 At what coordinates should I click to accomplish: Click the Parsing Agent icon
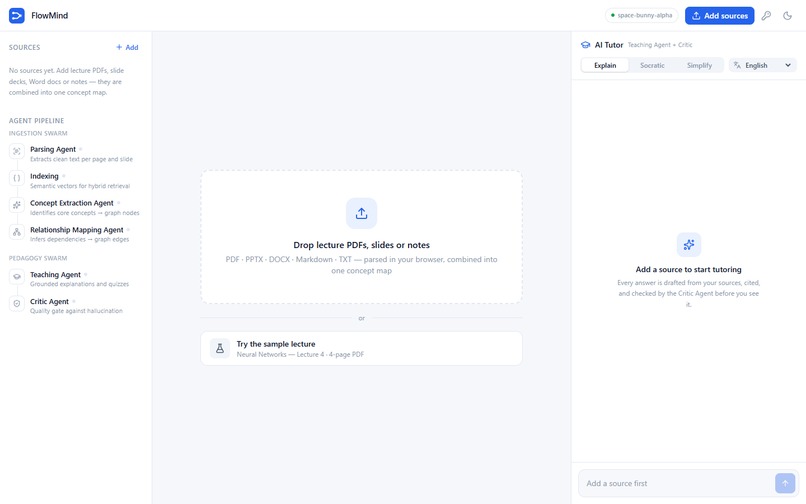tap(17, 151)
